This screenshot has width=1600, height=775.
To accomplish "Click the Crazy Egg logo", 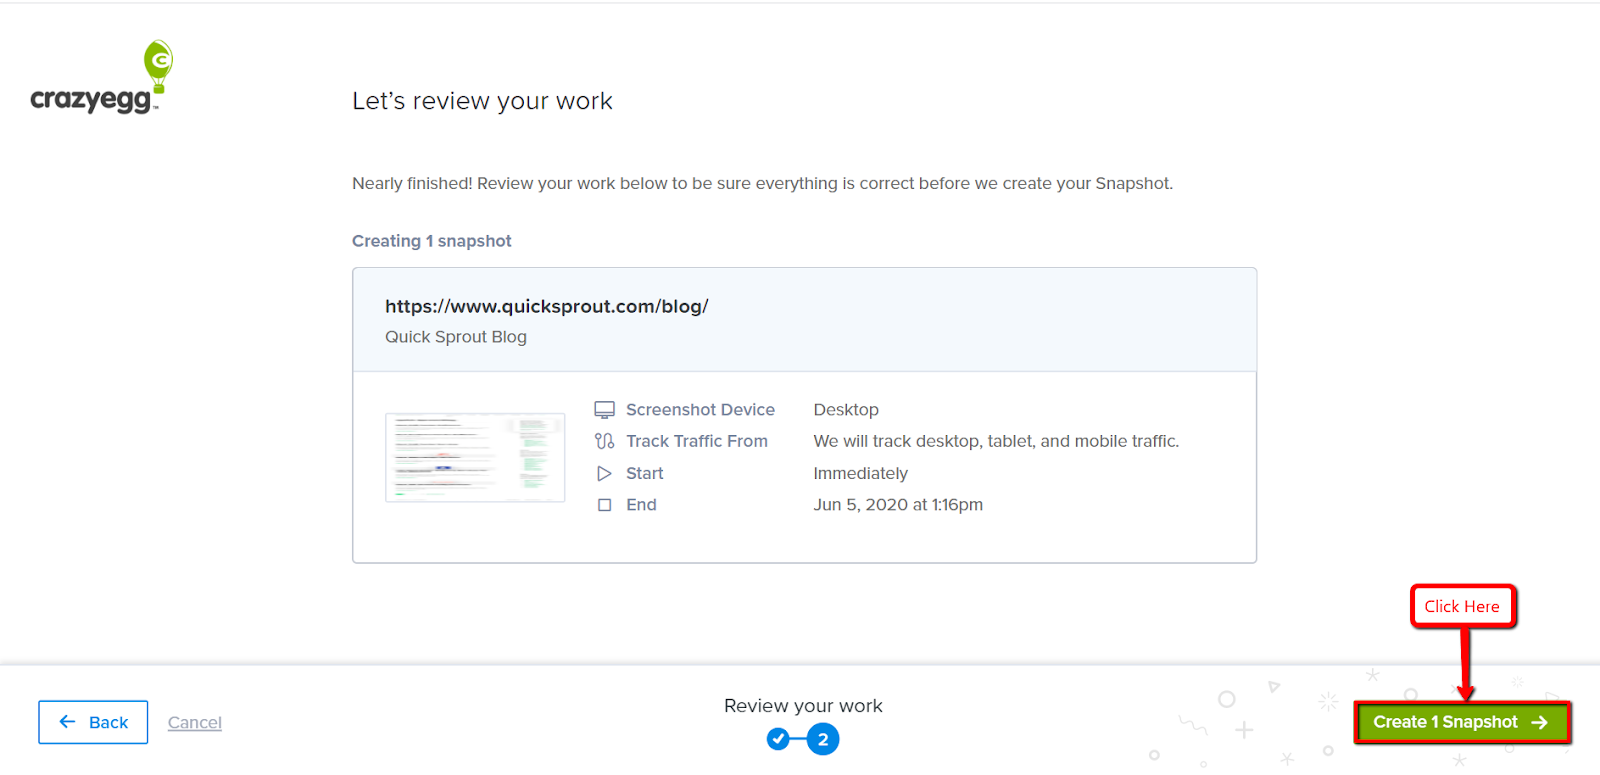I will 101,78.
